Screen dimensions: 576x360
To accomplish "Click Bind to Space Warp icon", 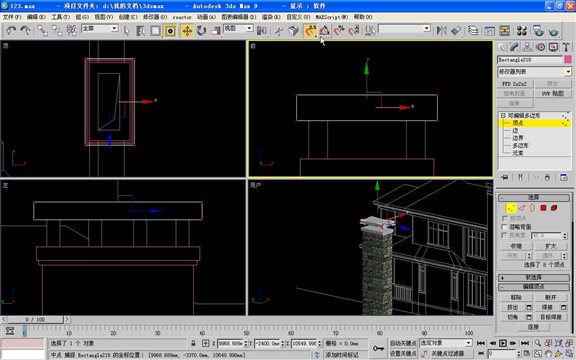I will (x=71, y=30).
